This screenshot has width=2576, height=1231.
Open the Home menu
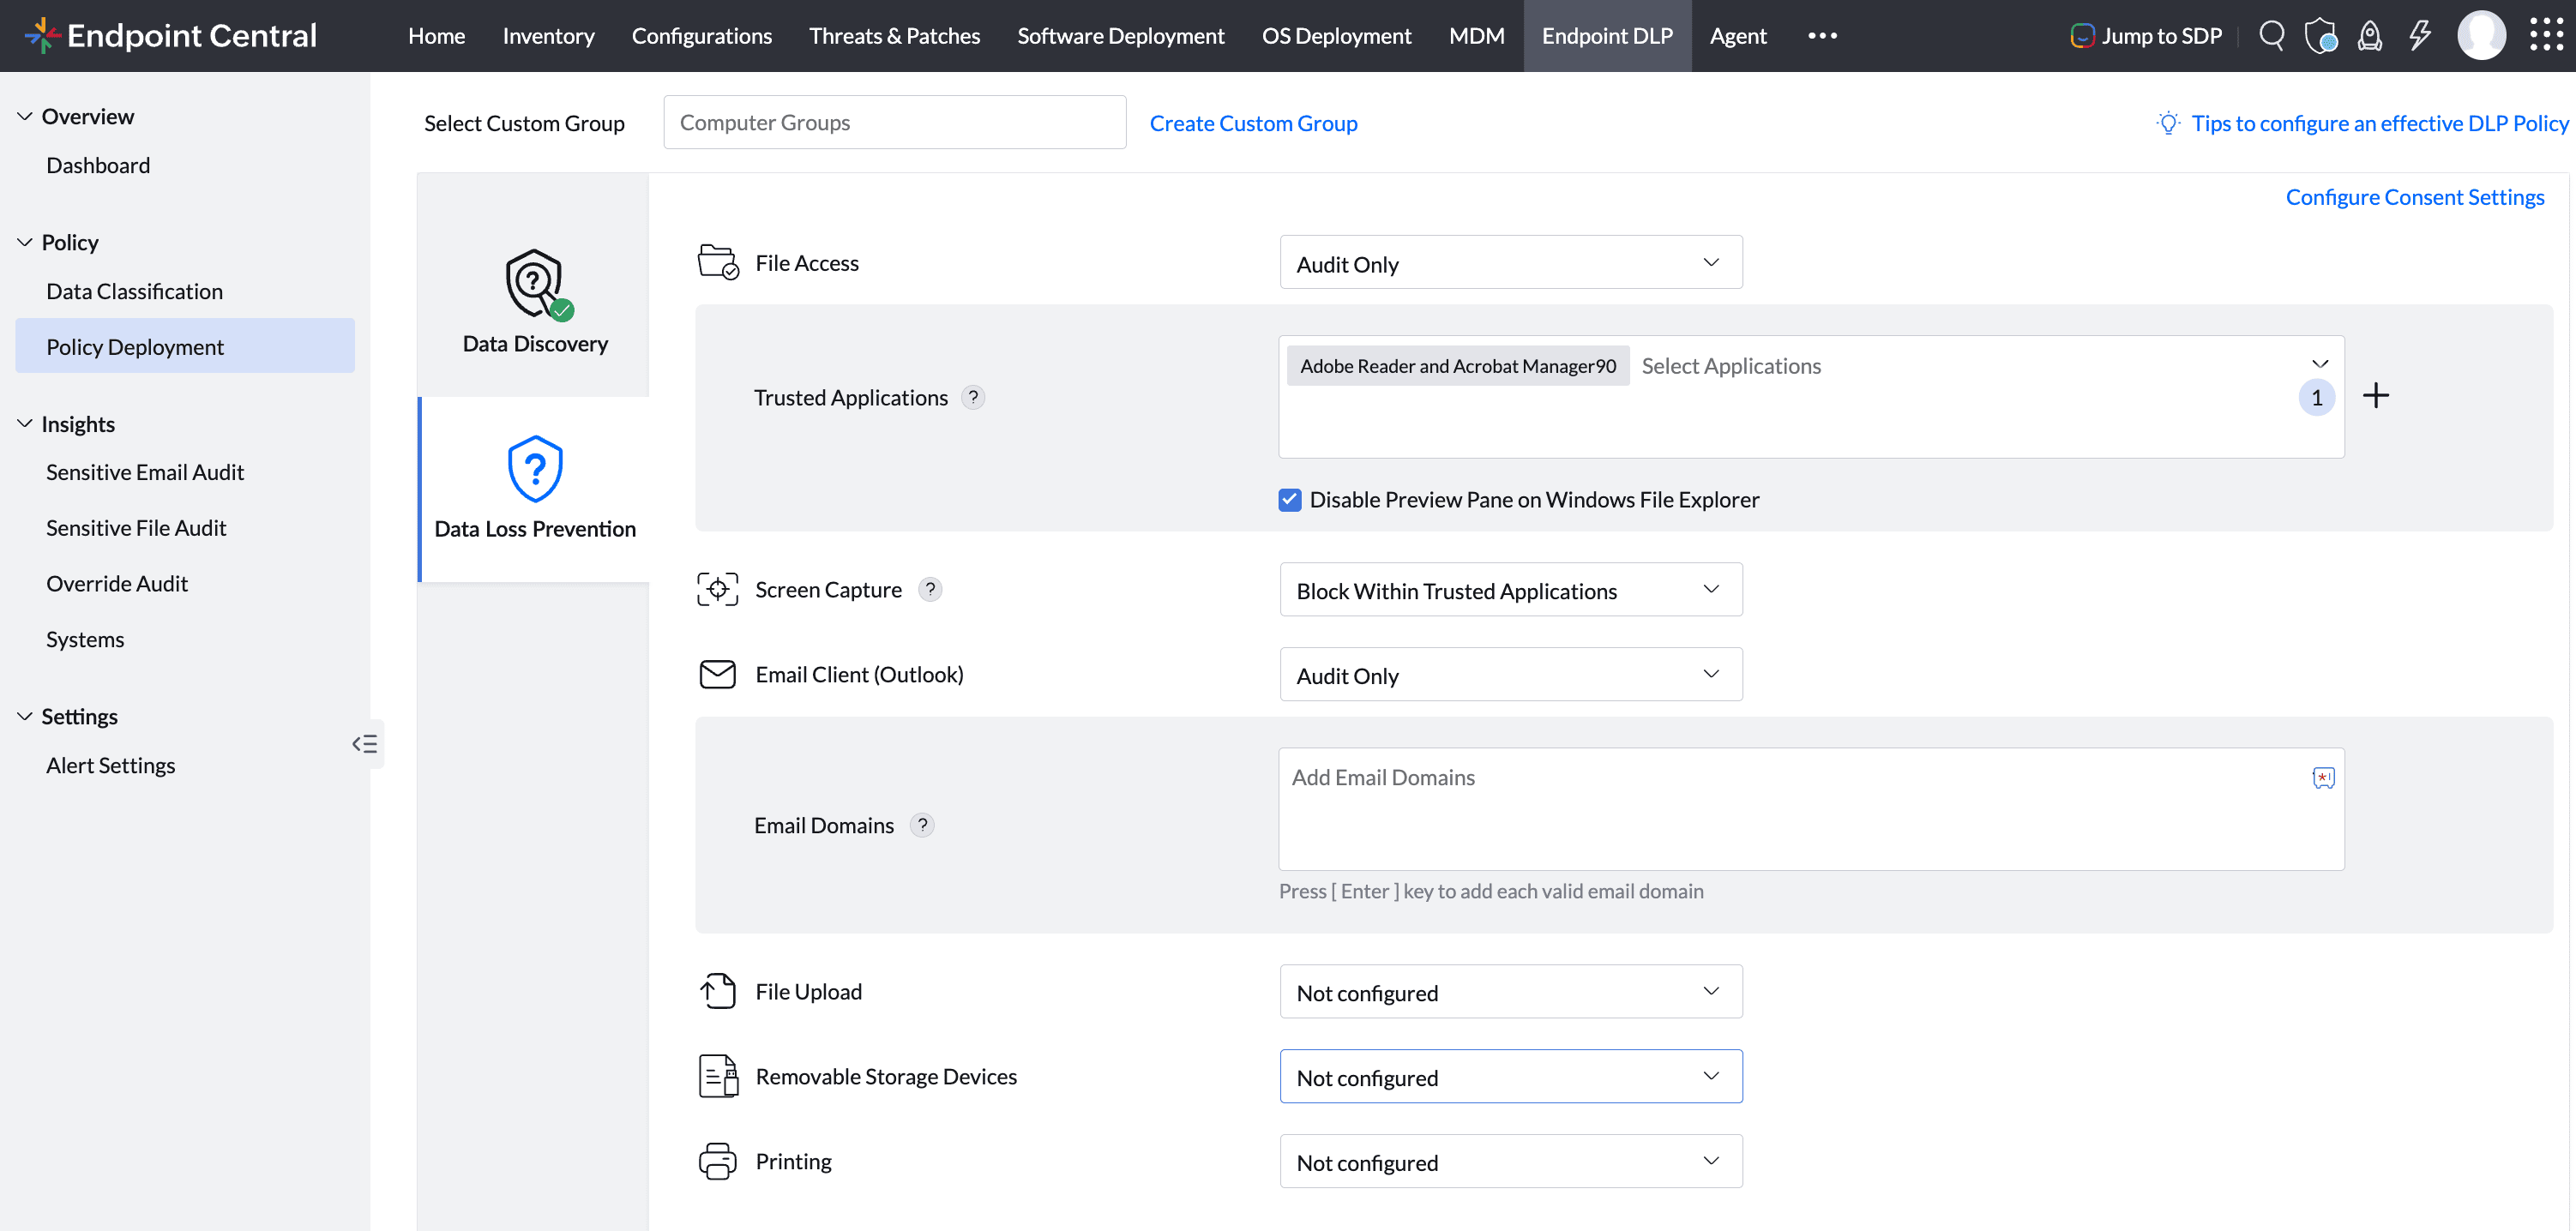tap(436, 36)
